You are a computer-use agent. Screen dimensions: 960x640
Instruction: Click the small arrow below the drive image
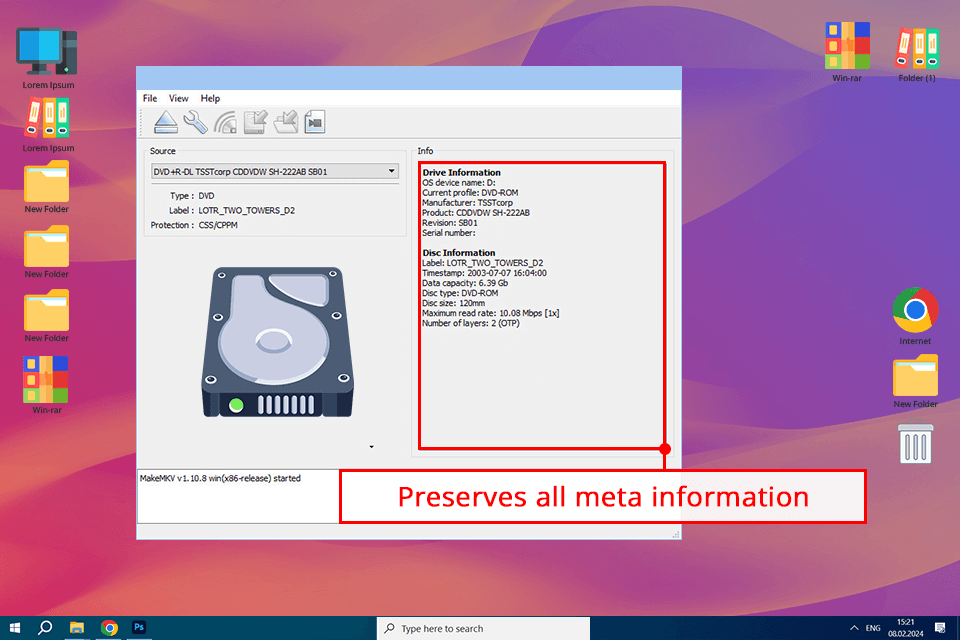[371, 447]
